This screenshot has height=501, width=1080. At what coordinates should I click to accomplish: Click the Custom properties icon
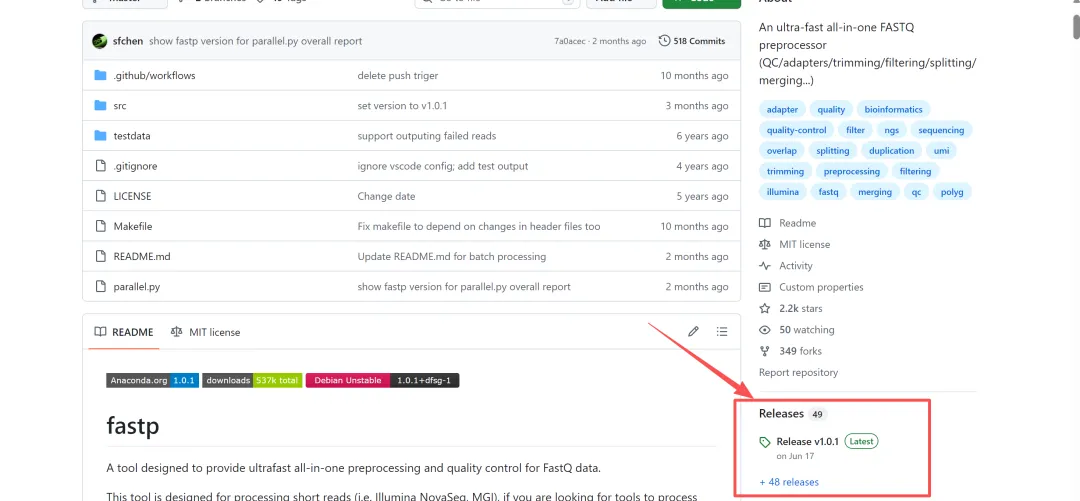(x=765, y=287)
